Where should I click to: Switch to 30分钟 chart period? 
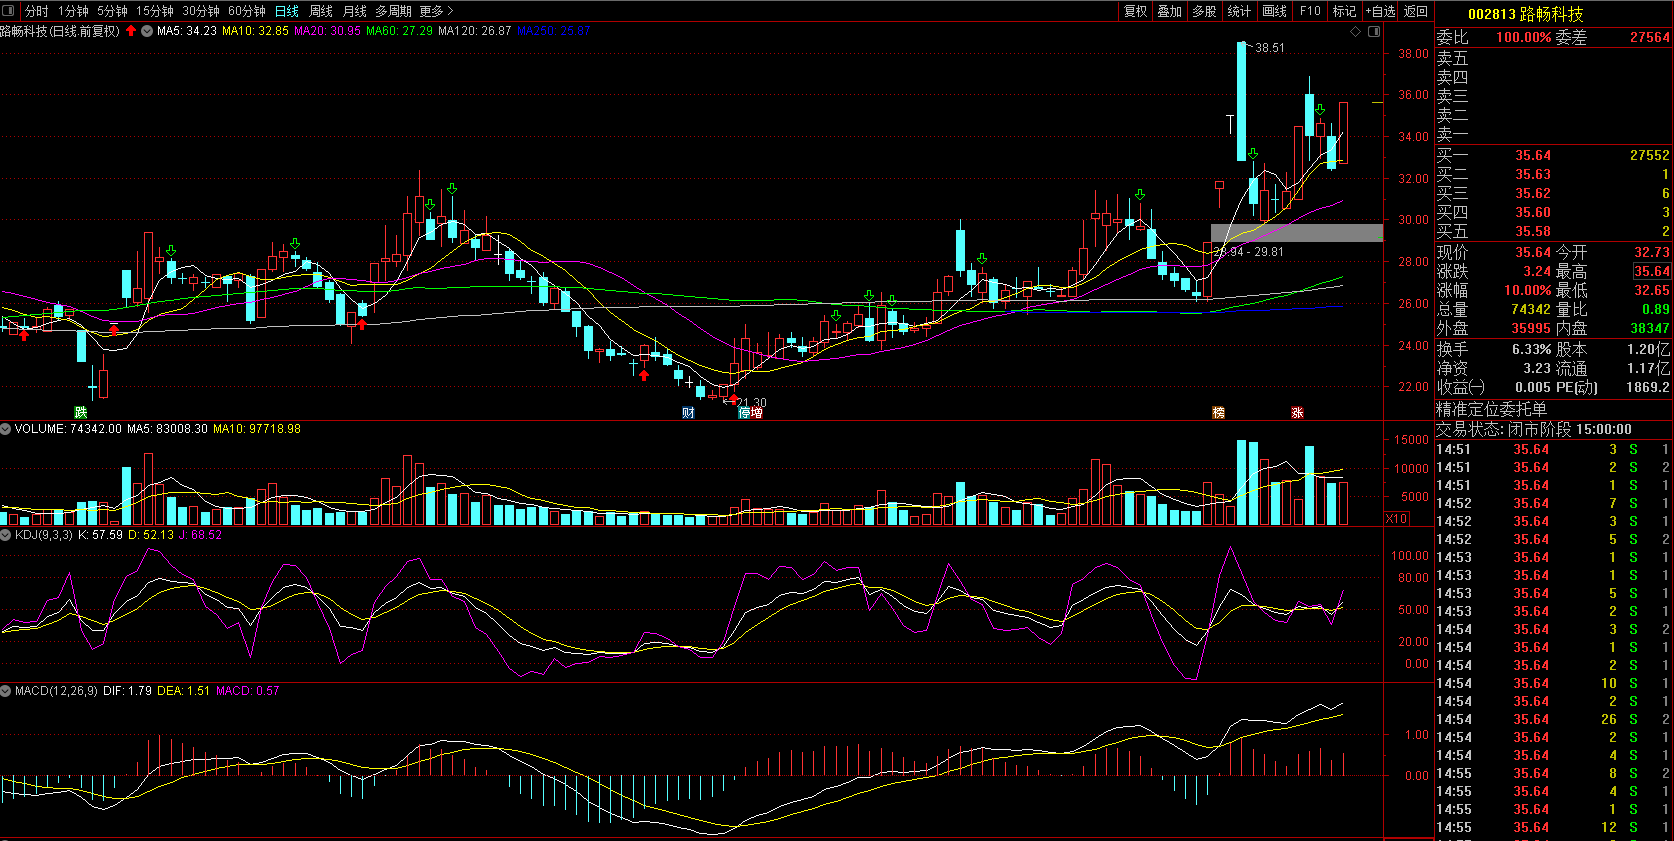201,11
